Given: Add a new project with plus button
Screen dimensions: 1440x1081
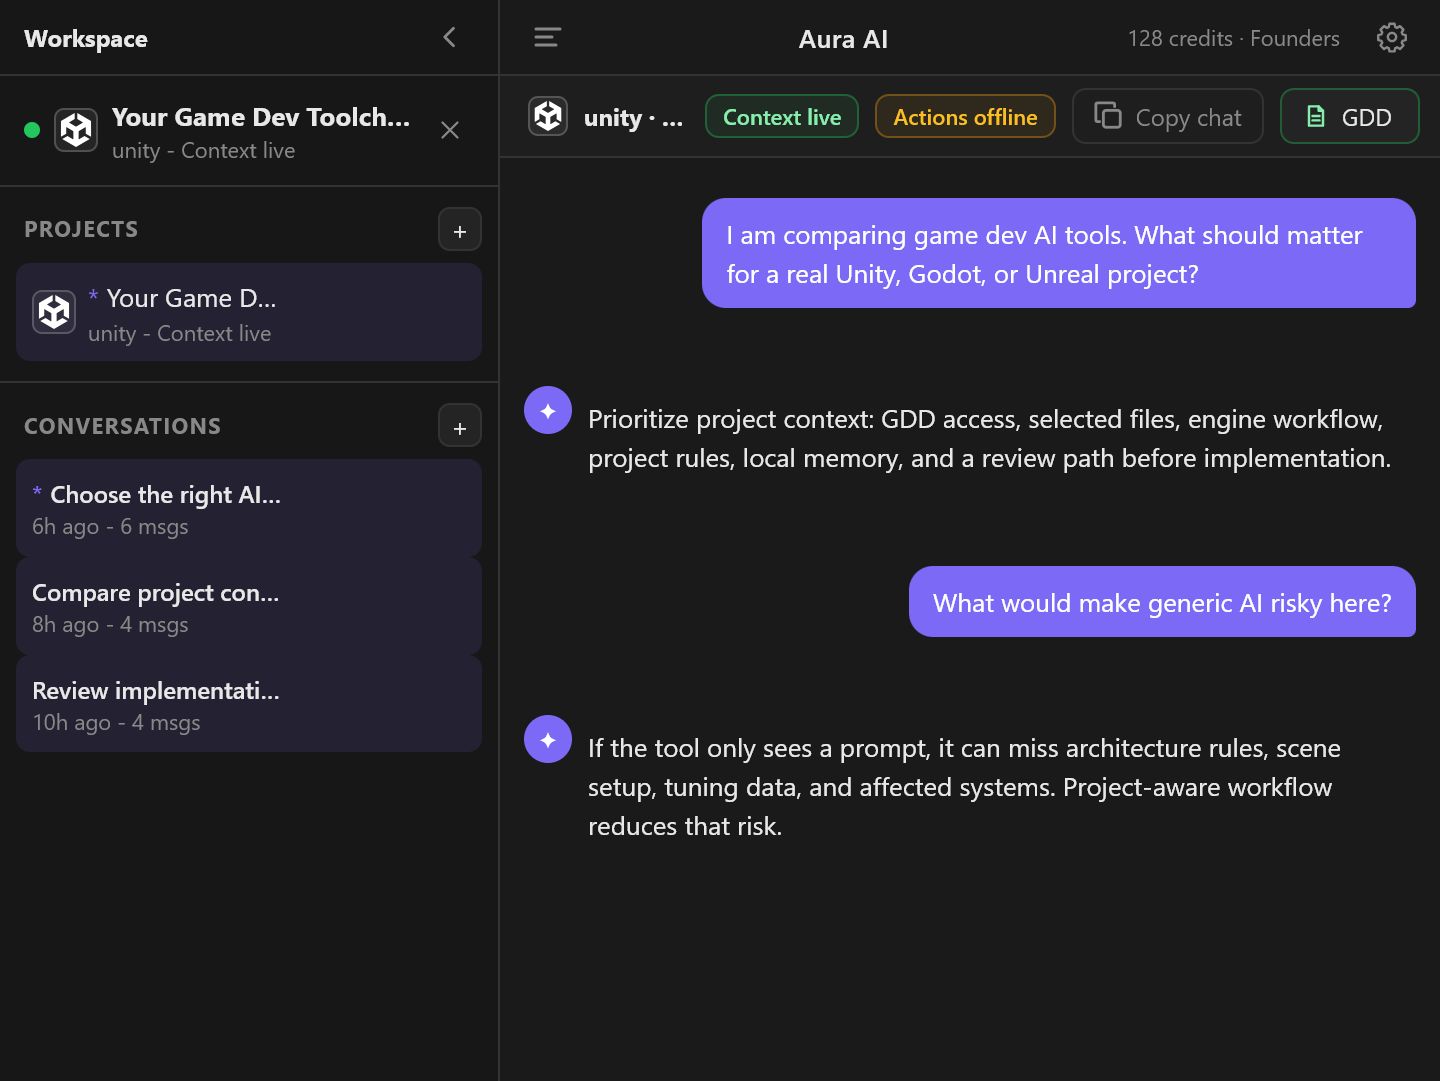Looking at the screenshot, I should [460, 230].
